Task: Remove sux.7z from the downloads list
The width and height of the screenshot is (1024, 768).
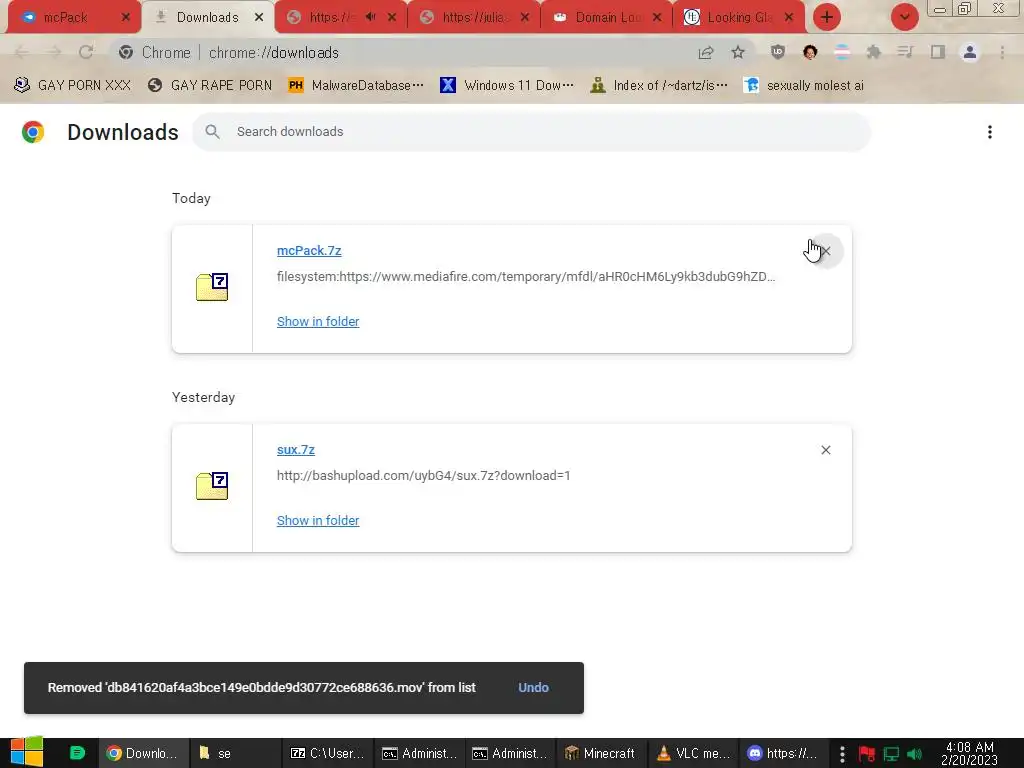Action: 825,450
